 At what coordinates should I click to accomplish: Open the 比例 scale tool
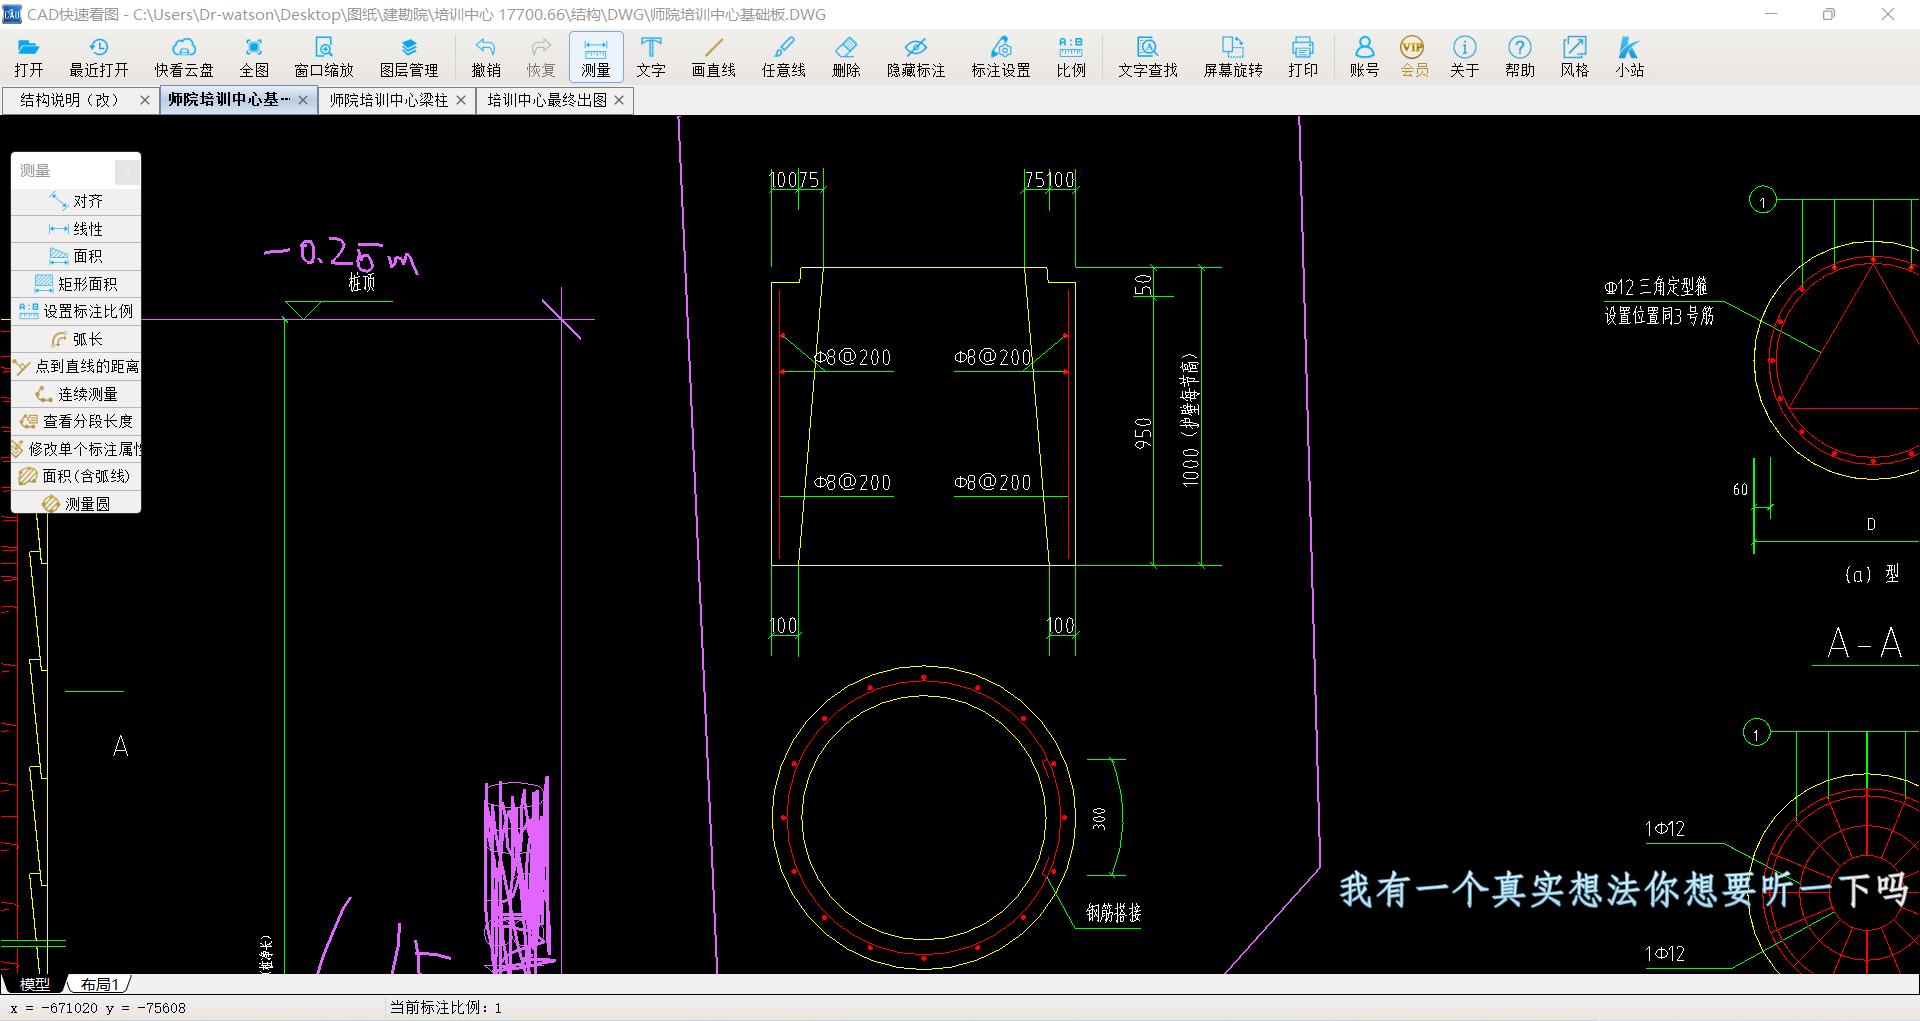click(1071, 57)
